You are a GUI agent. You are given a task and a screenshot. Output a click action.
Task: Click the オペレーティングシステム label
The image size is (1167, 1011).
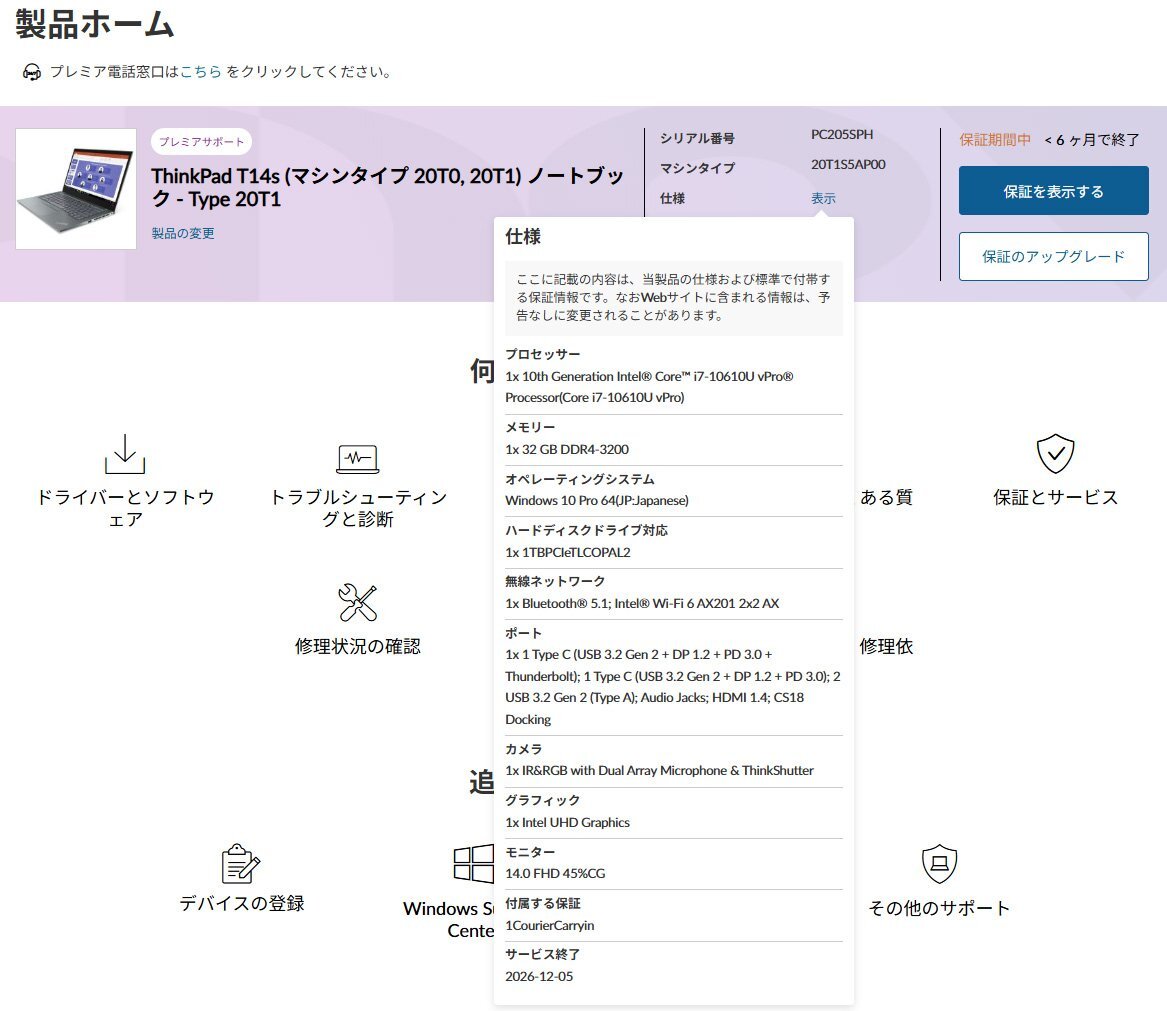click(580, 479)
